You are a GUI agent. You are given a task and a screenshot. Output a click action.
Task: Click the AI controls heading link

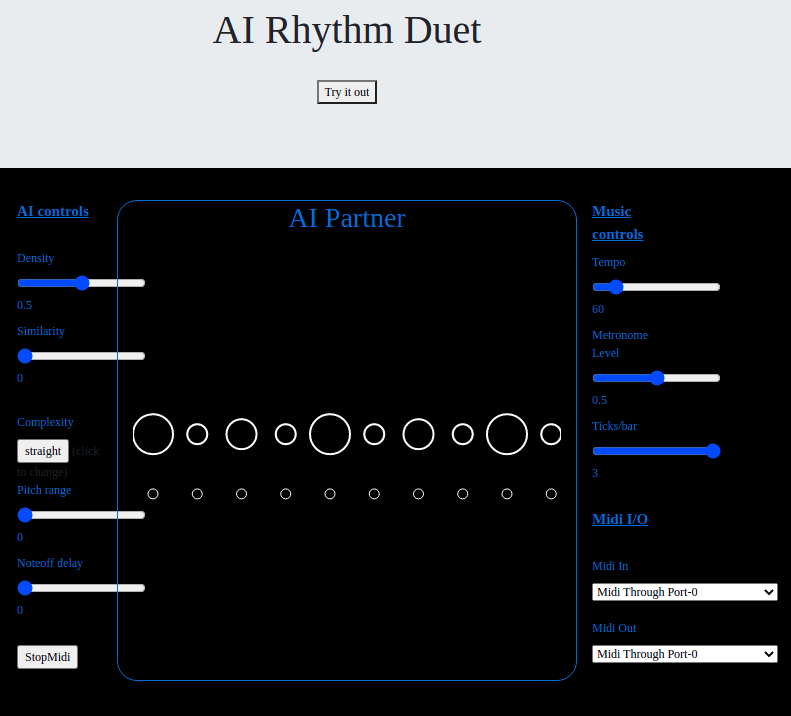53,211
